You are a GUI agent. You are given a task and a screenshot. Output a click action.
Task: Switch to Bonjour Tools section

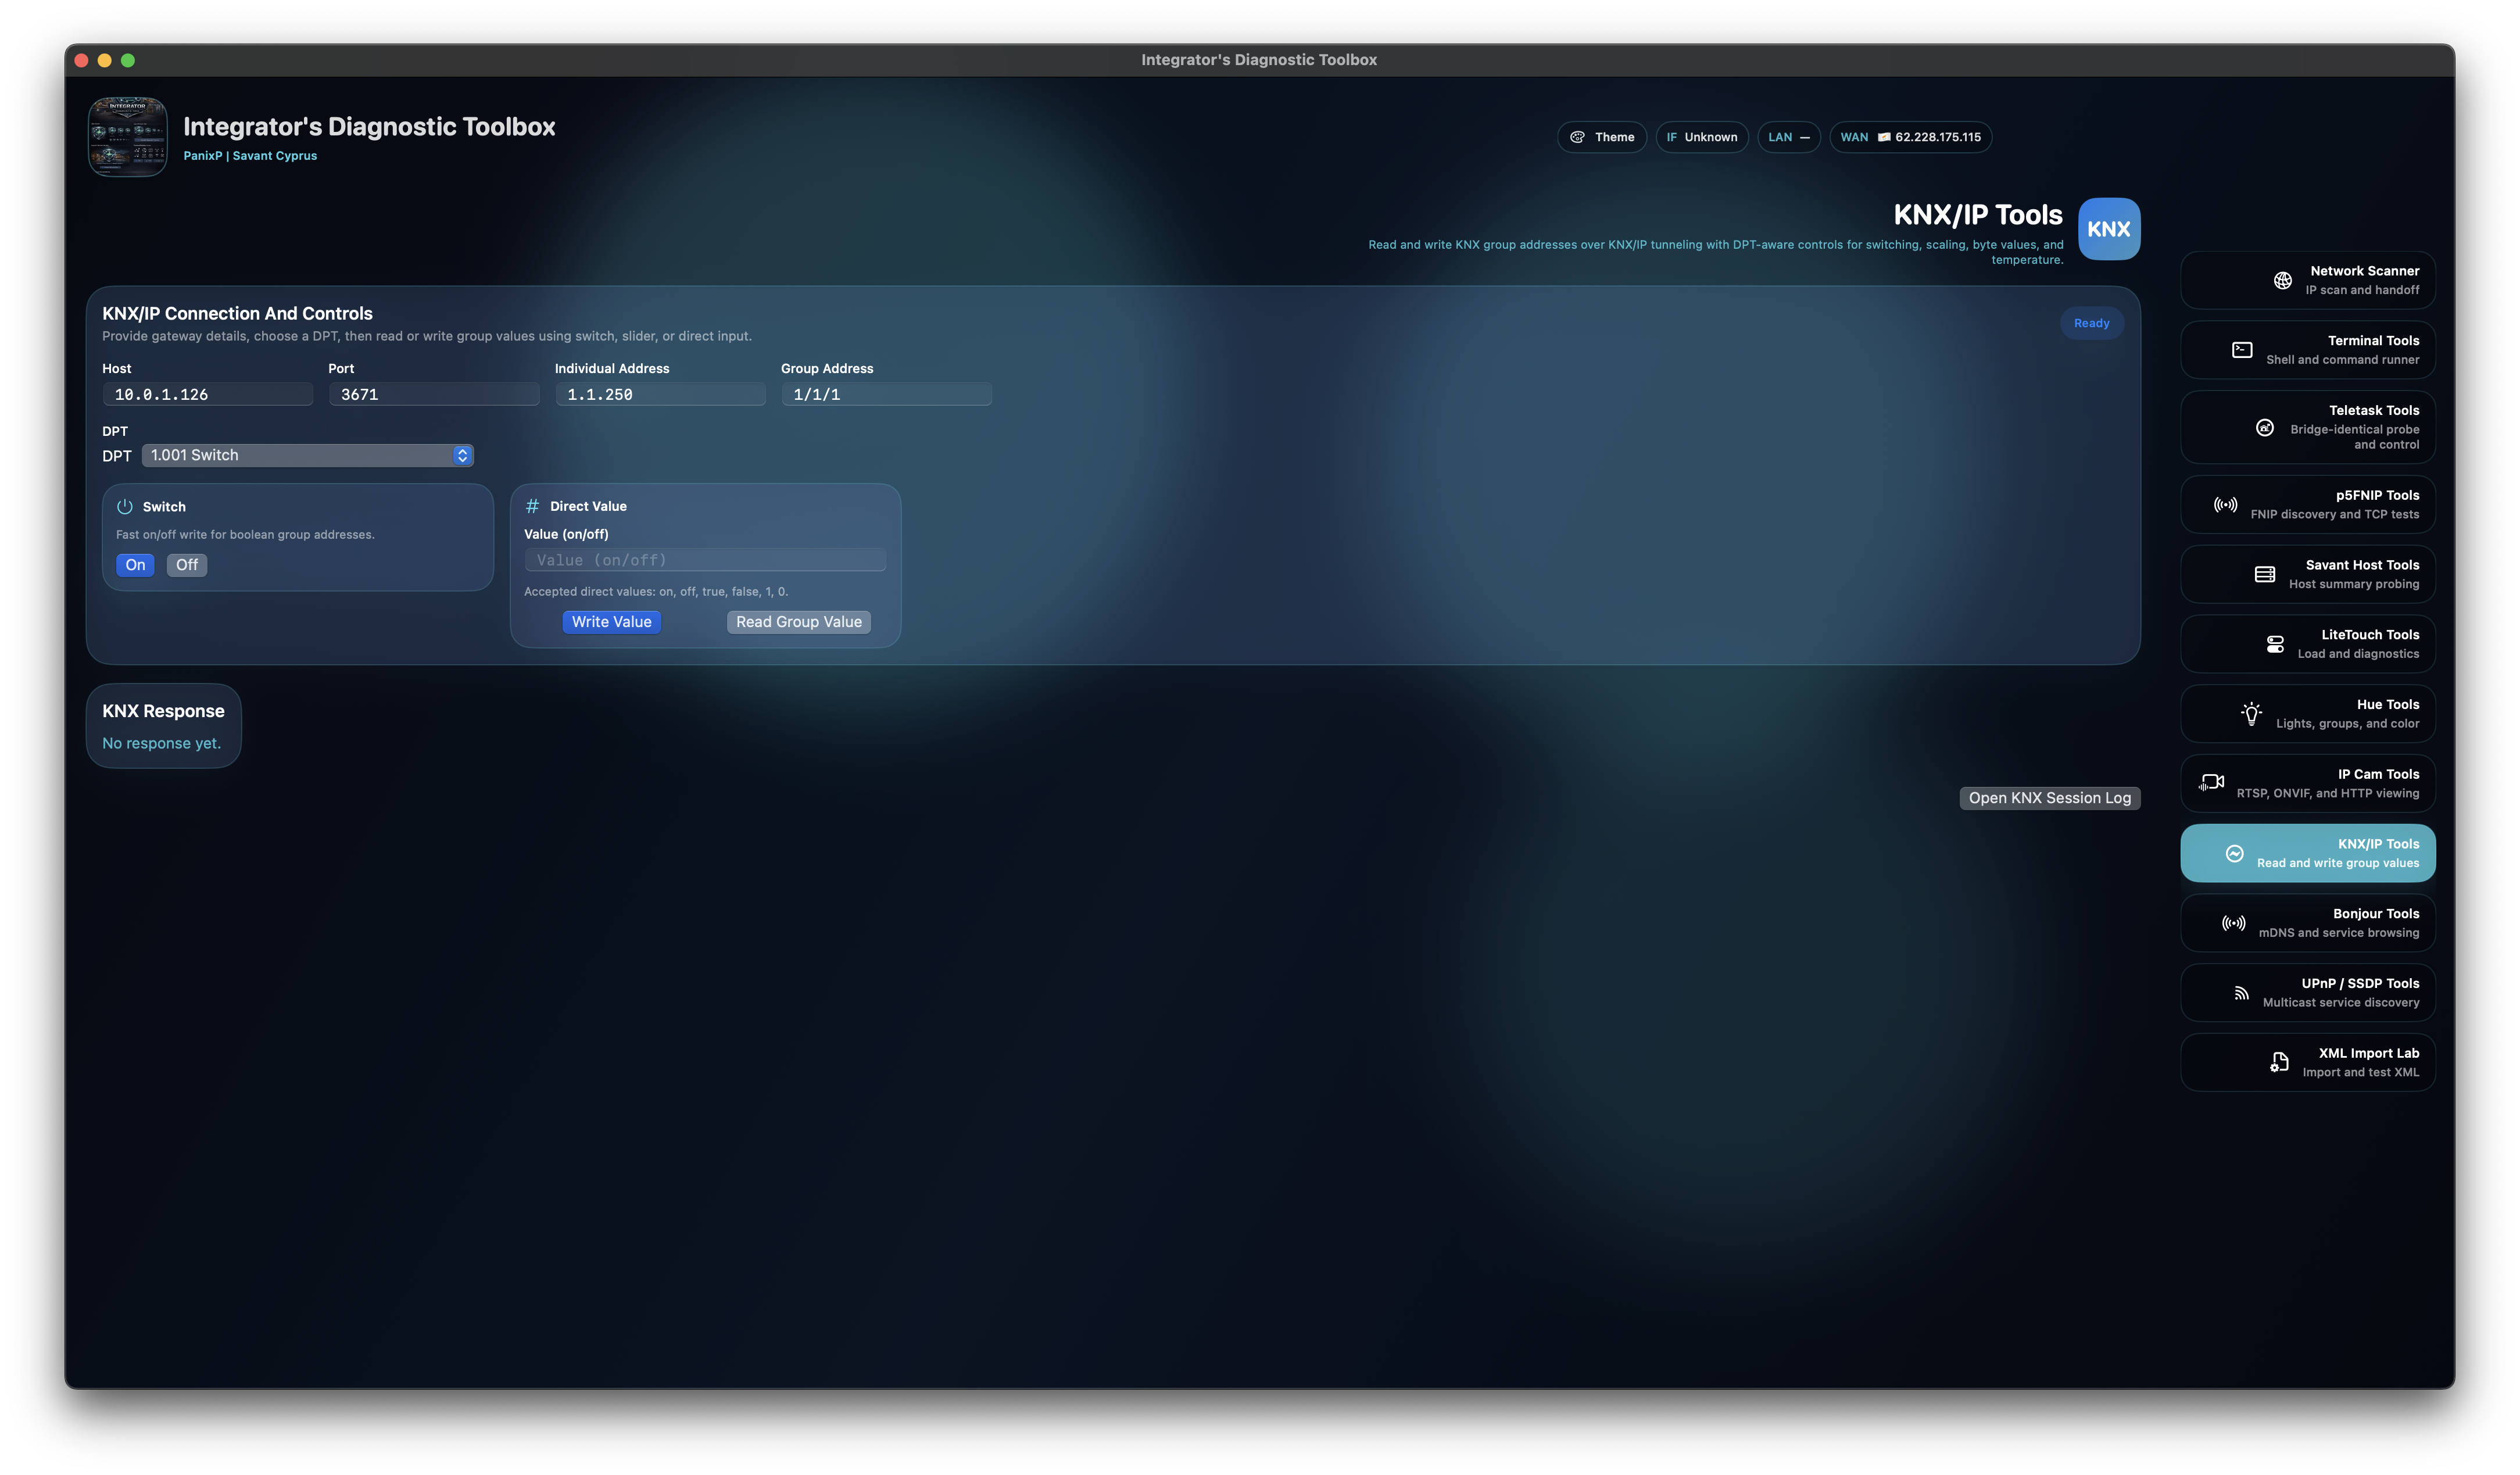[2307, 922]
